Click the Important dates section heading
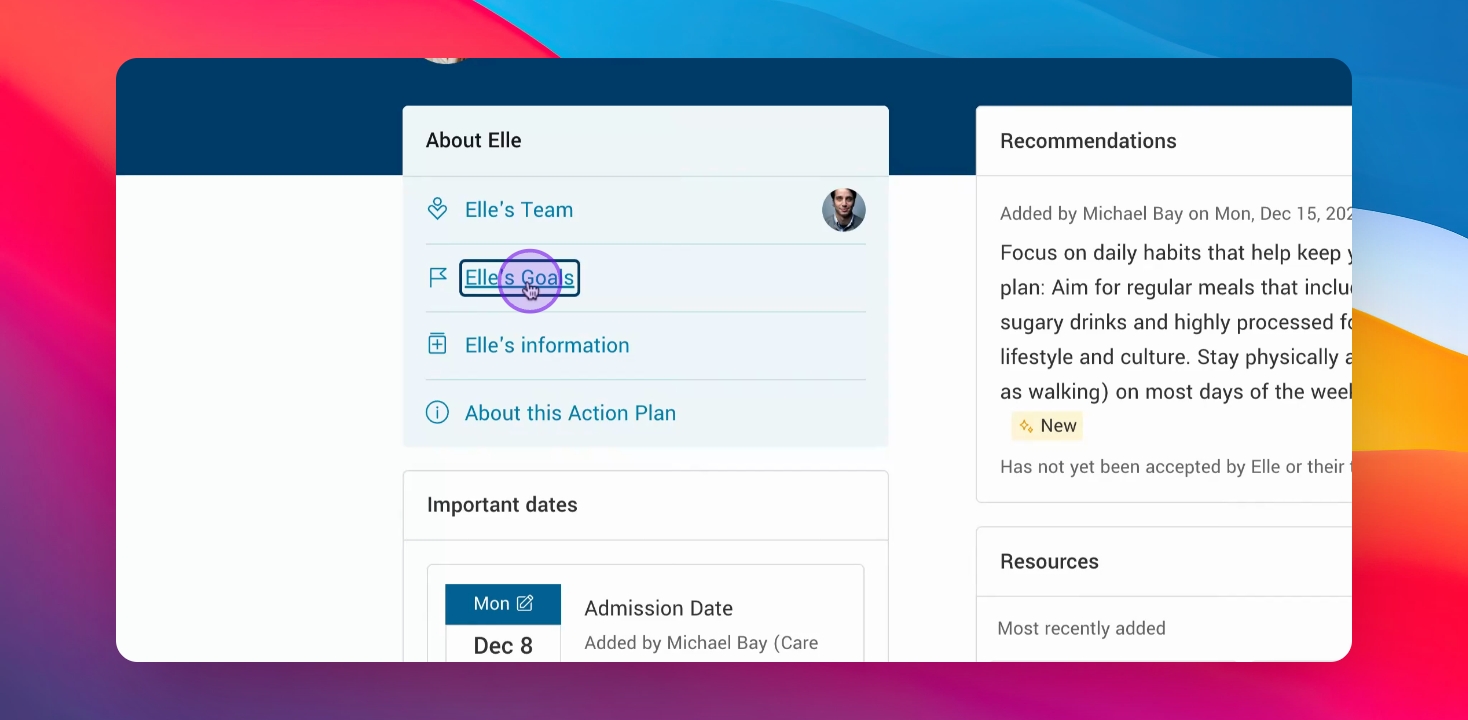1468x720 pixels. [502, 505]
